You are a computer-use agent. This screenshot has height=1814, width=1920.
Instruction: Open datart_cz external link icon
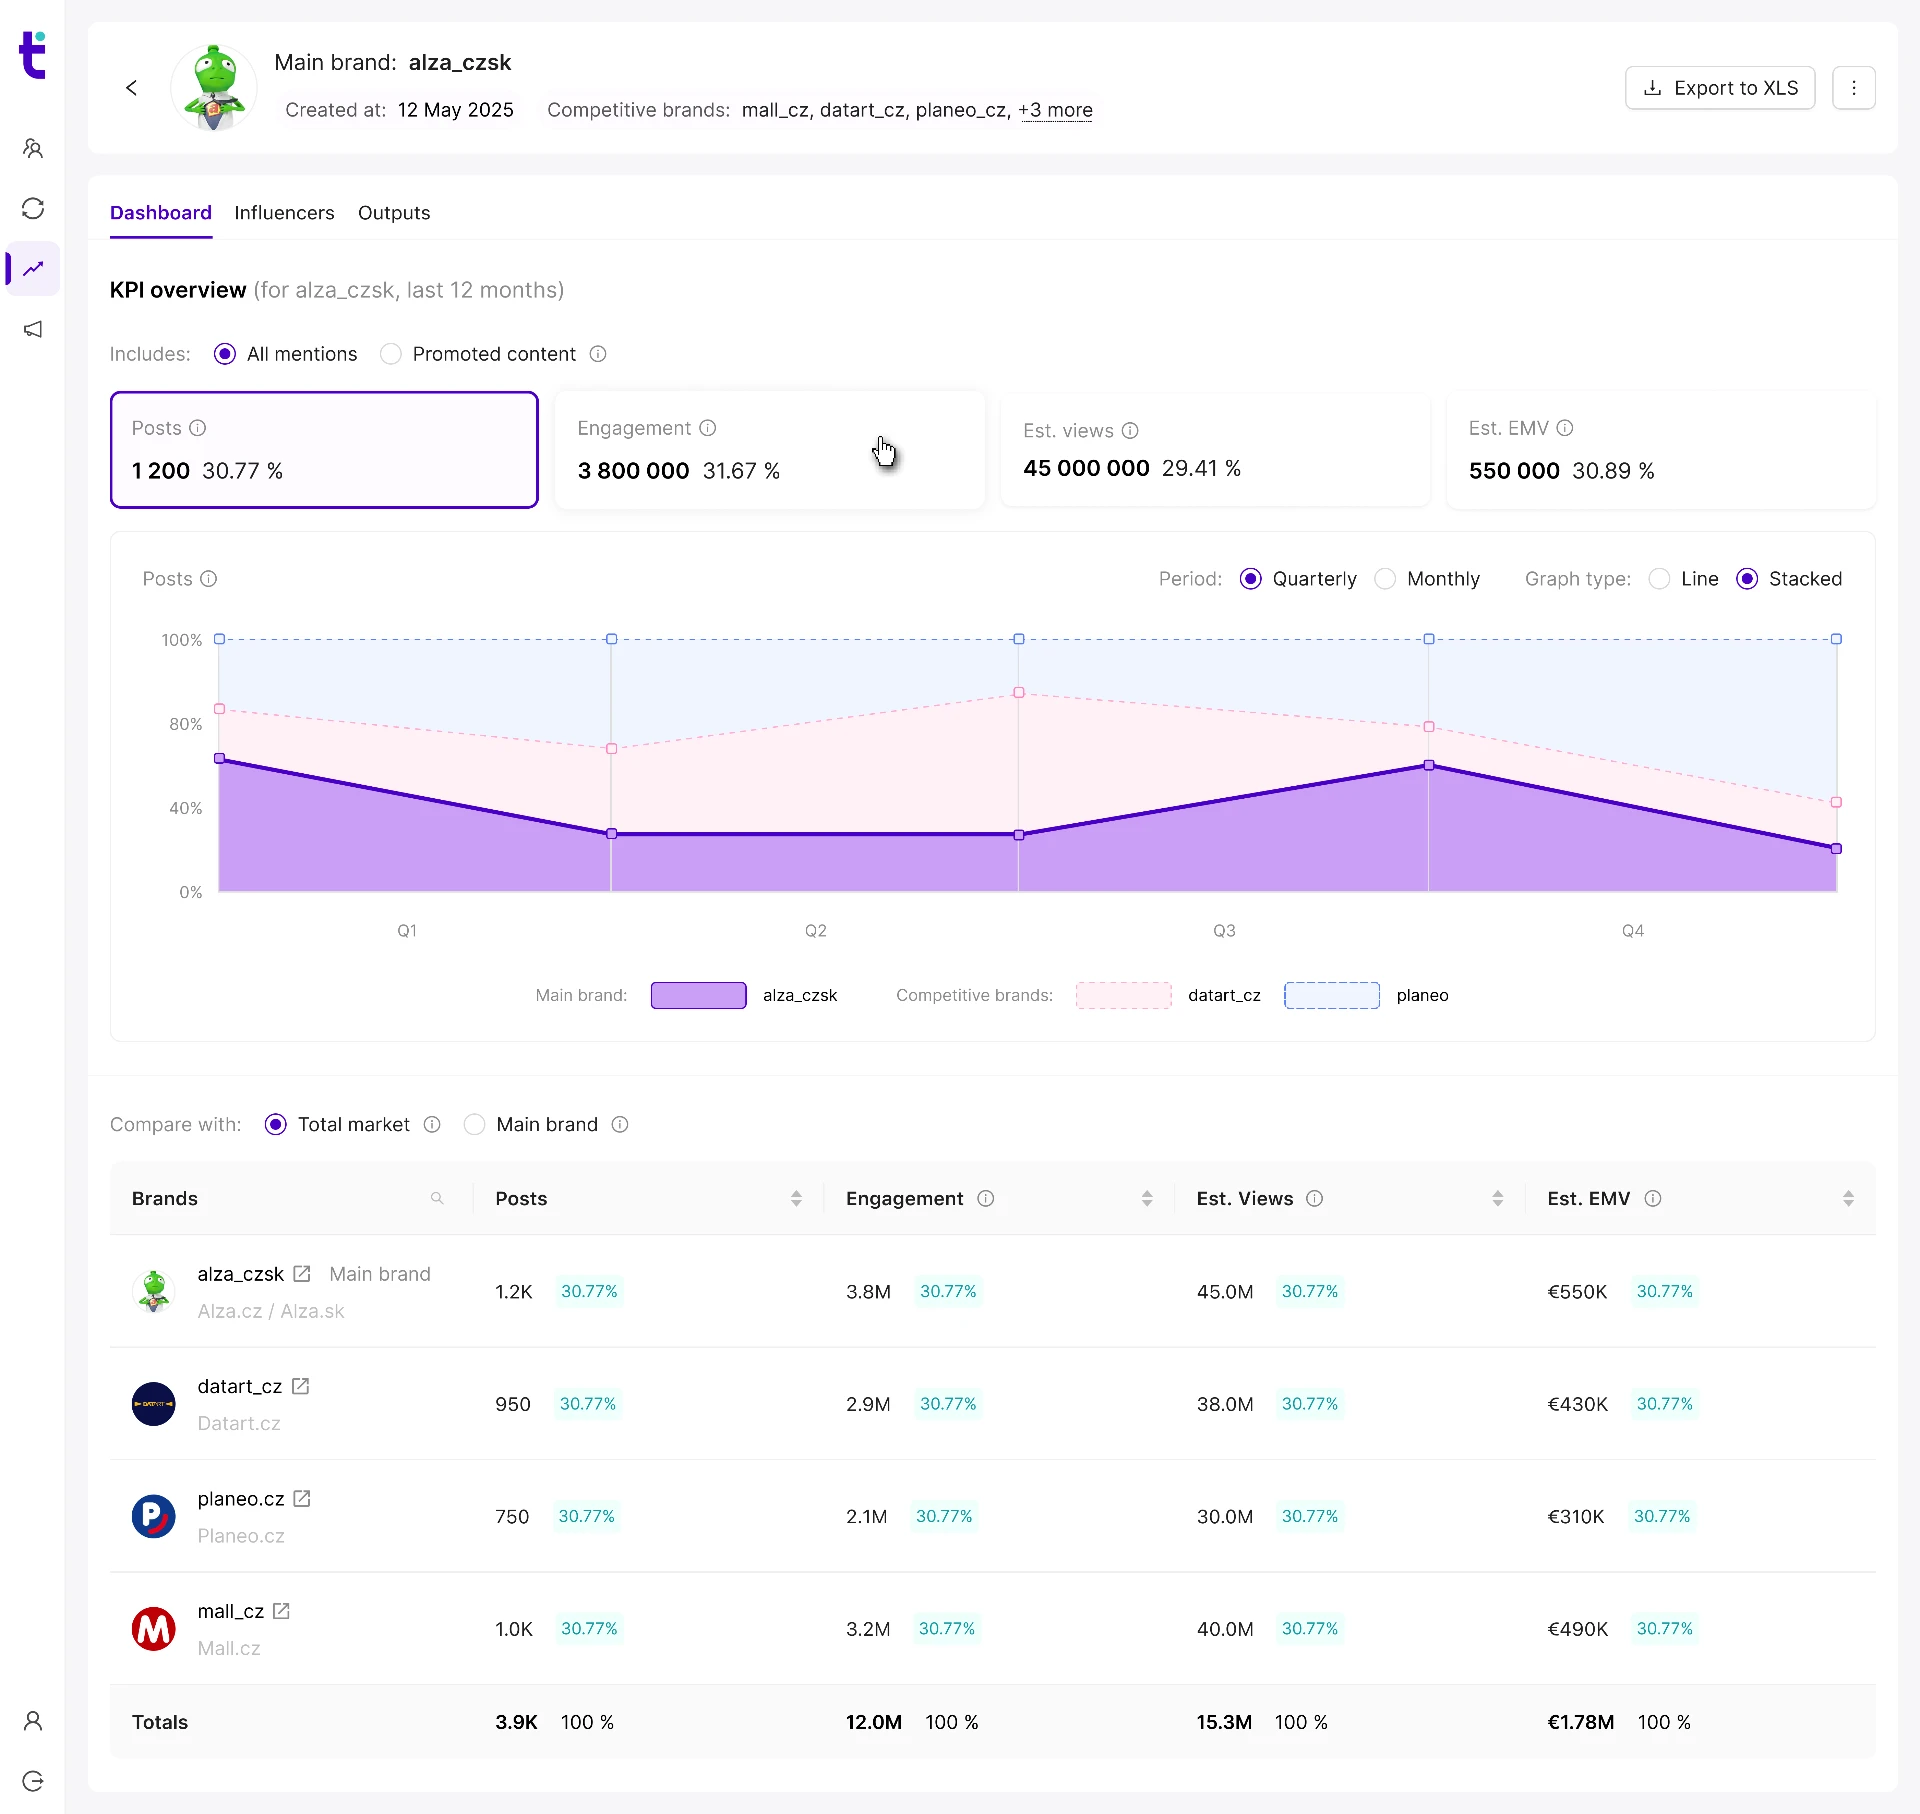pos(300,1386)
